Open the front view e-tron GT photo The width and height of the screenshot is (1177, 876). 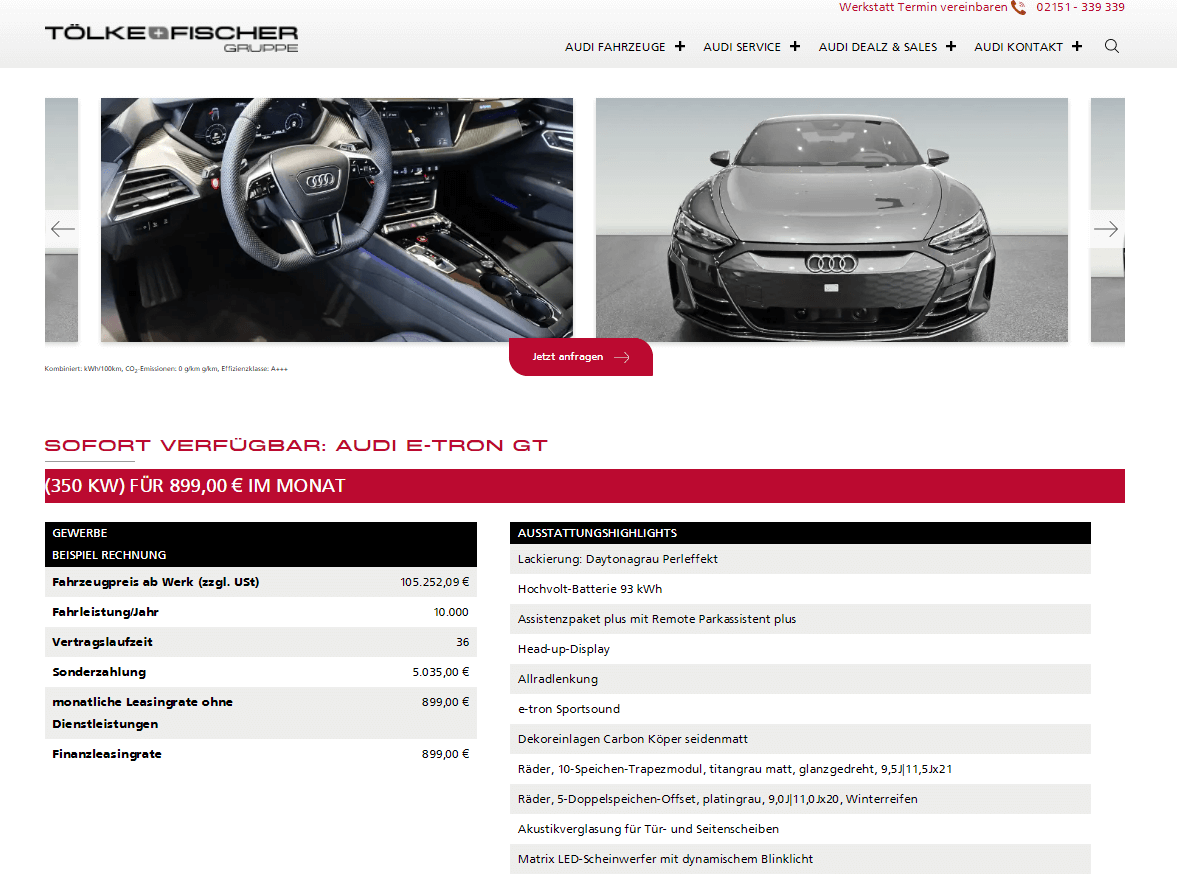coord(832,220)
